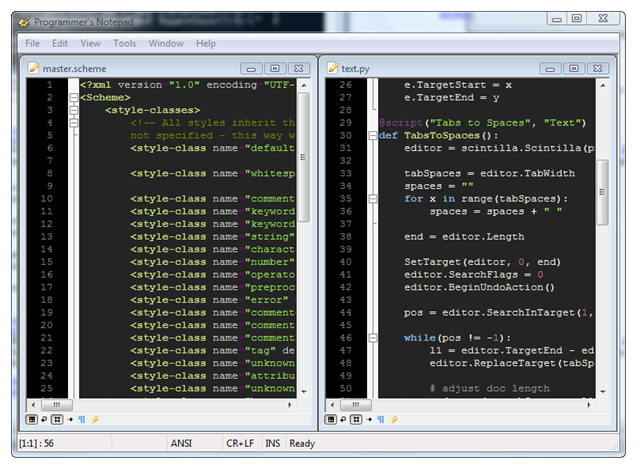Toggle grid icon in text.py mini toolbar

coord(356,419)
